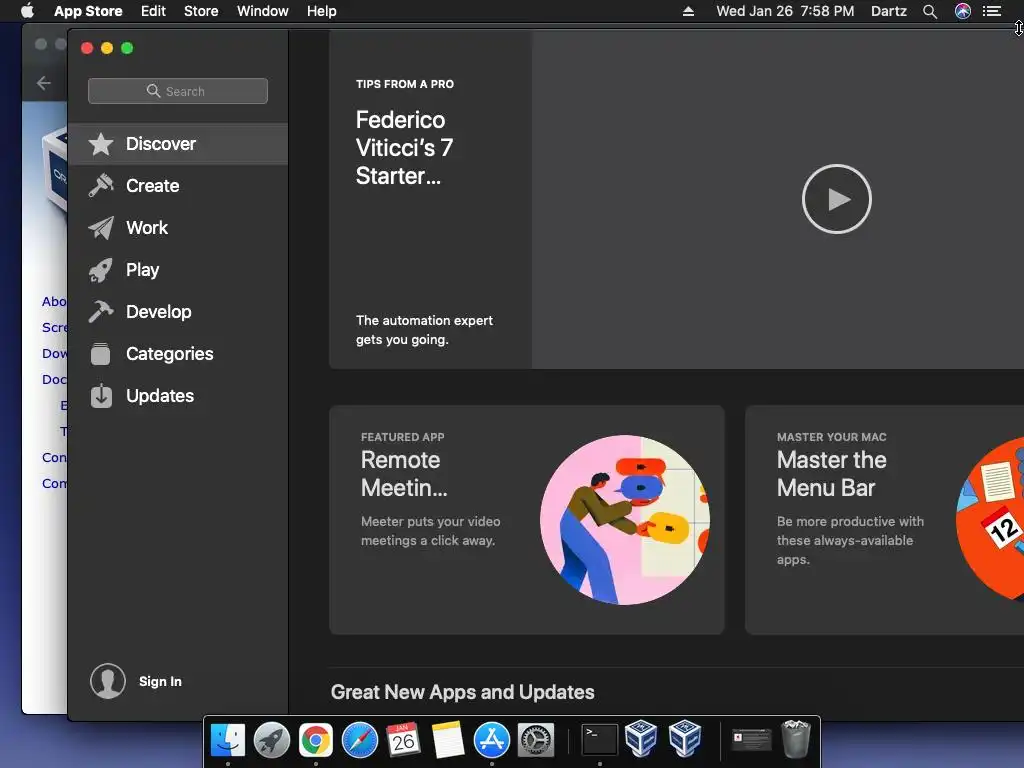The height and width of the screenshot is (768, 1024).
Task: Select Updates in the sidebar
Action: (x=178, y=396)
